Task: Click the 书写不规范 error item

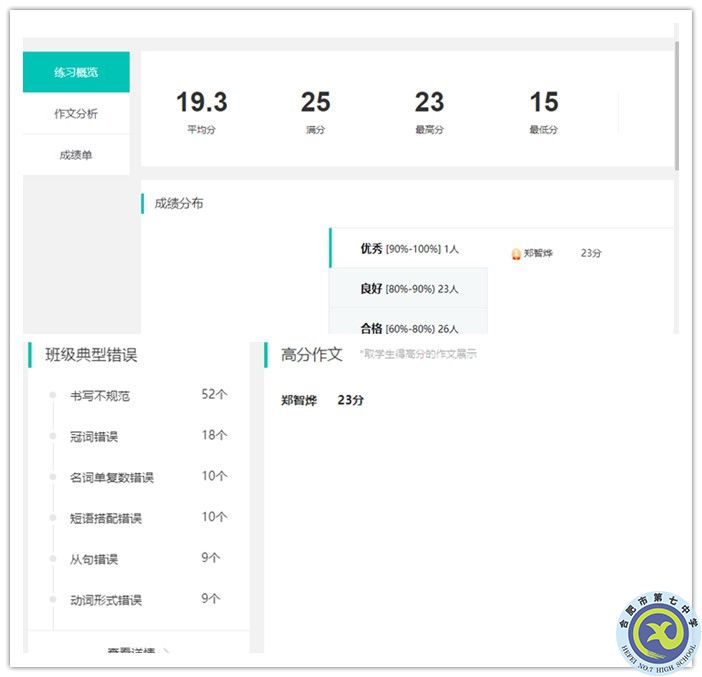Action: coord(100,396)
